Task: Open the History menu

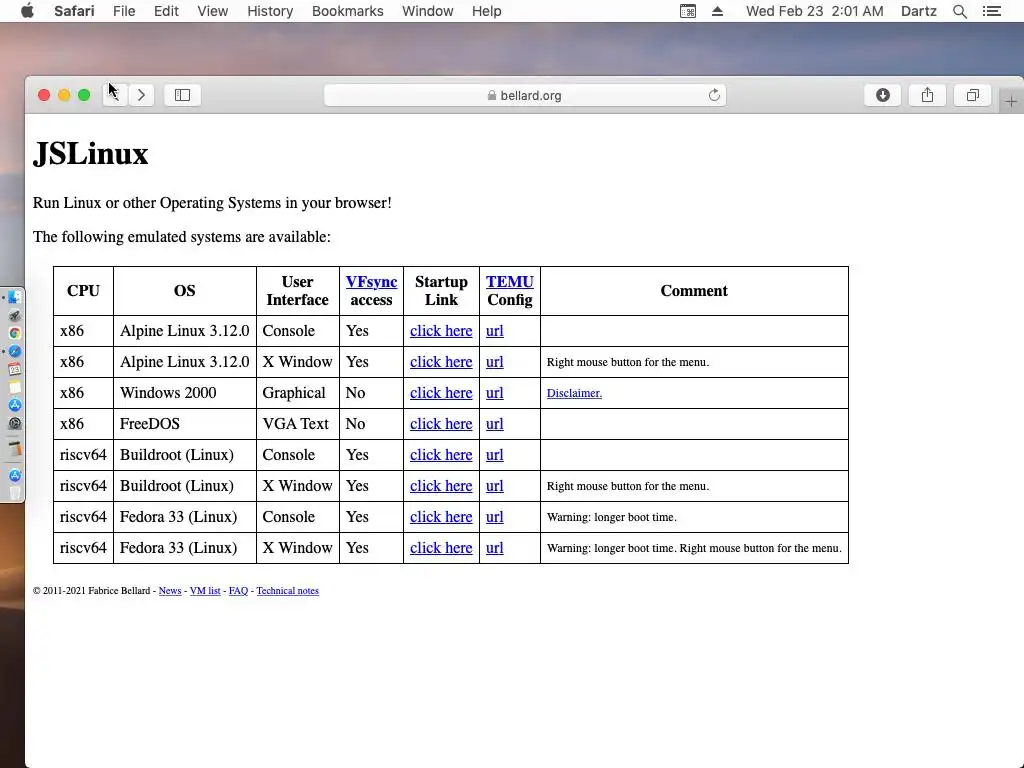Action: tap(270, 11)
